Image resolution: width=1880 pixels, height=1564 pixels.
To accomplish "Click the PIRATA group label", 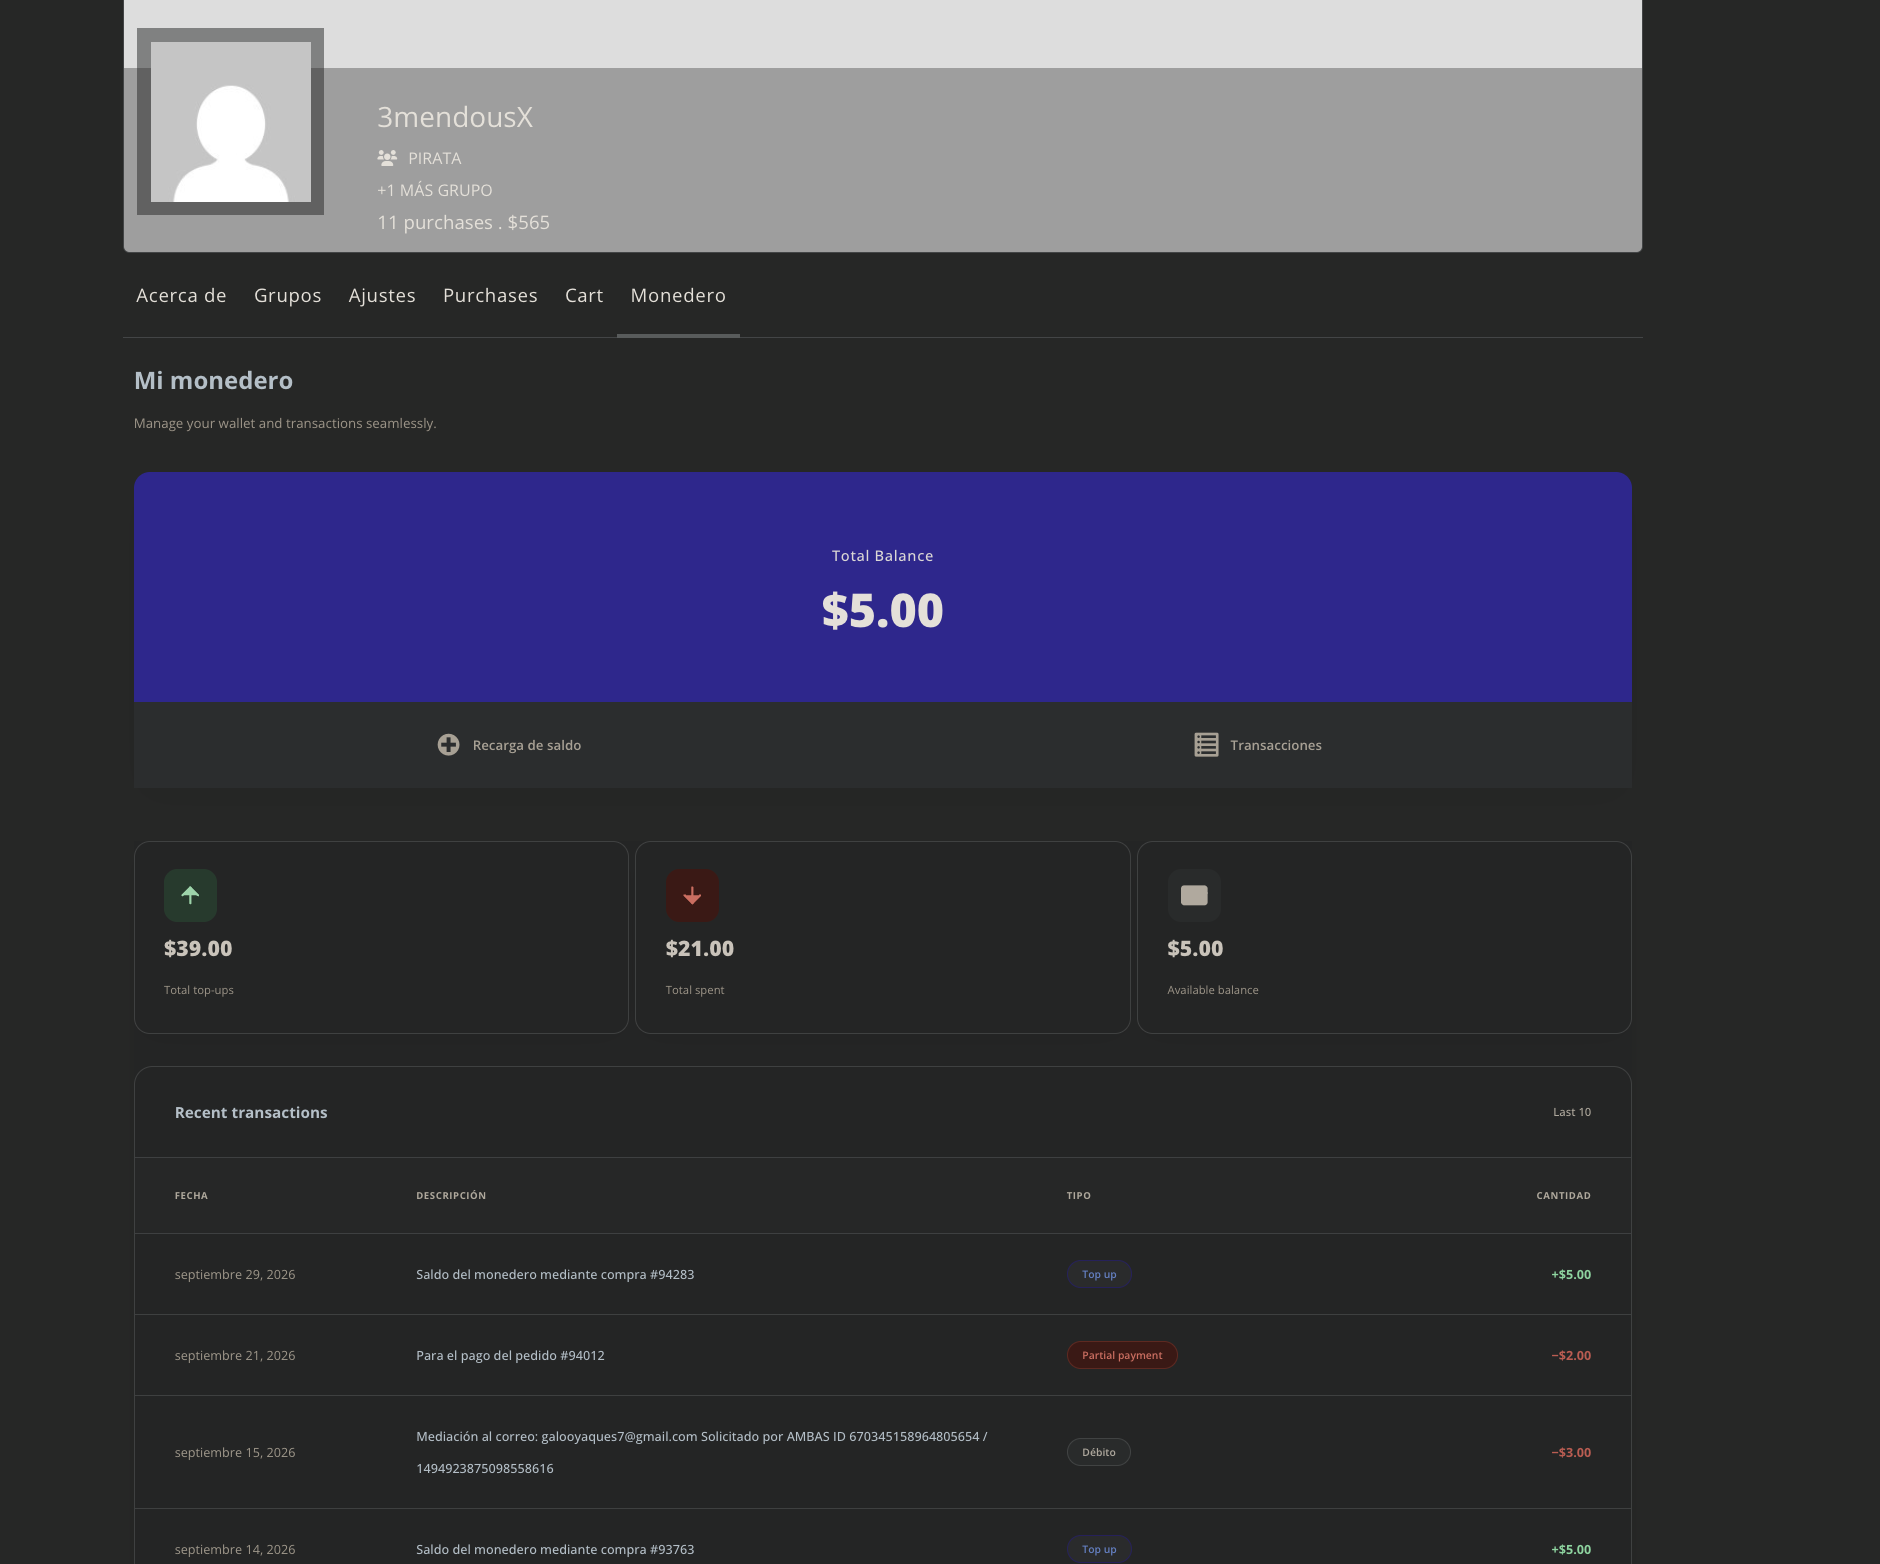I will click(434, 158).
